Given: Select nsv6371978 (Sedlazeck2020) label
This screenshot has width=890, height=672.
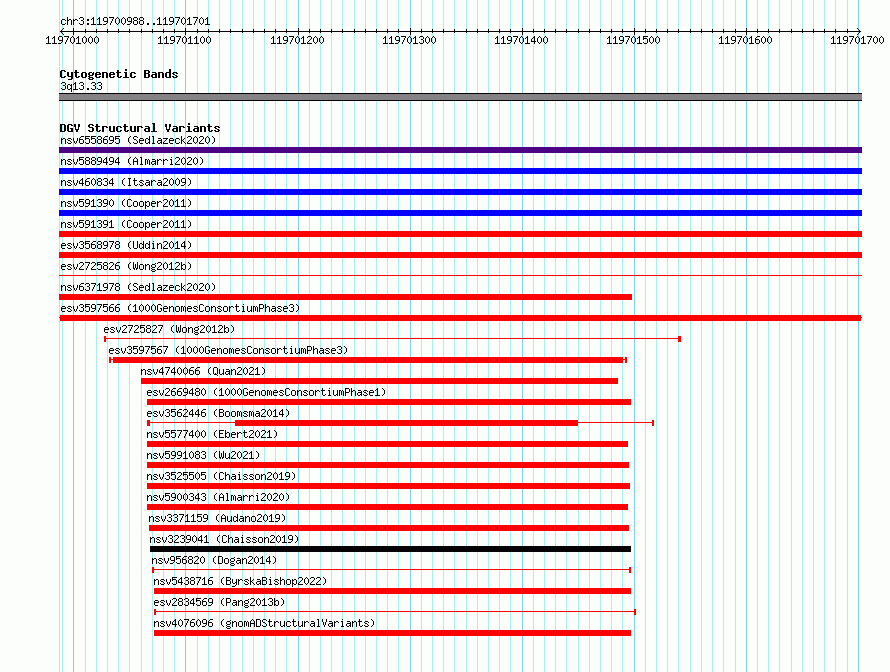Looking at the screenshot, I should tap(138, 287).
